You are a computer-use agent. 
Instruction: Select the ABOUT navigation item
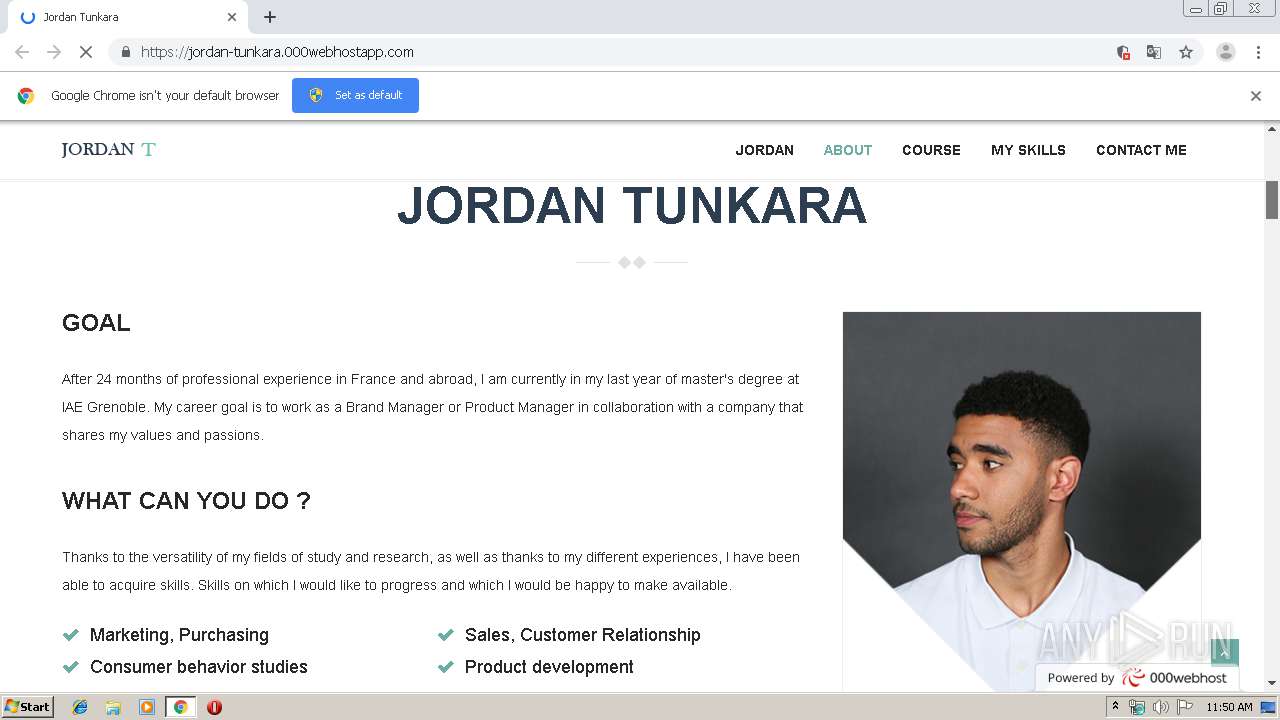coord(848,150)
